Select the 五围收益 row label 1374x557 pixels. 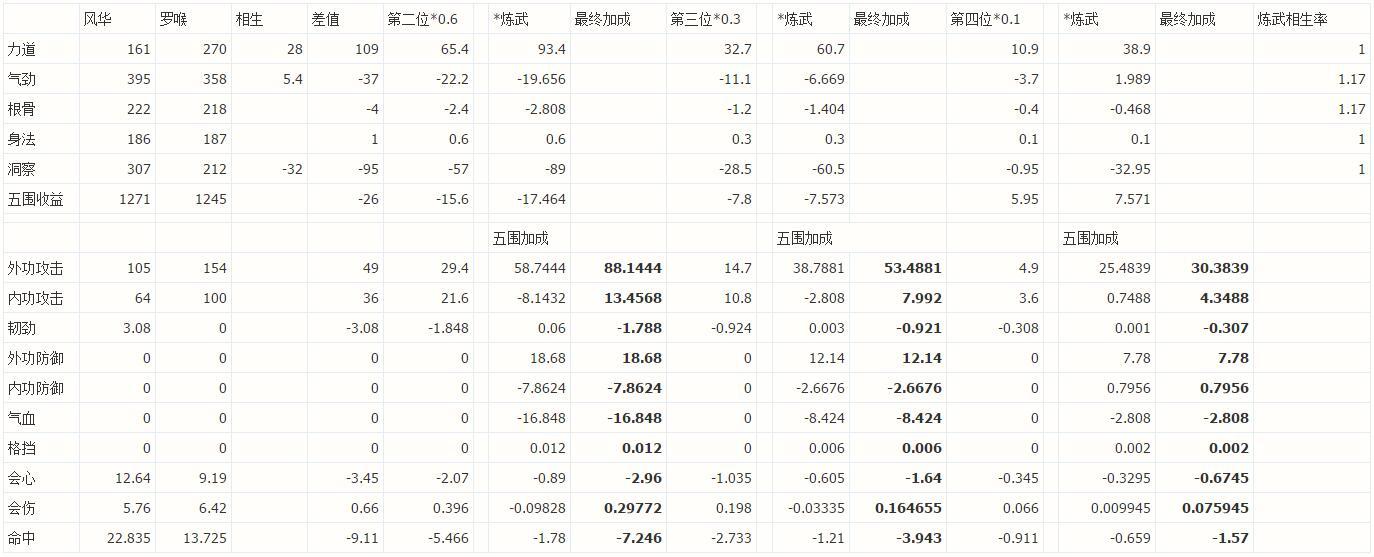pyautogui.click(x=36, y=199)
